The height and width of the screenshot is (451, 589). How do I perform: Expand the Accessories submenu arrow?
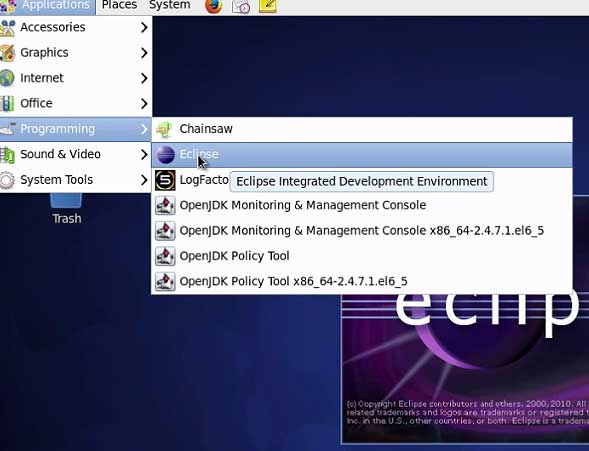[x=144, y=27]
